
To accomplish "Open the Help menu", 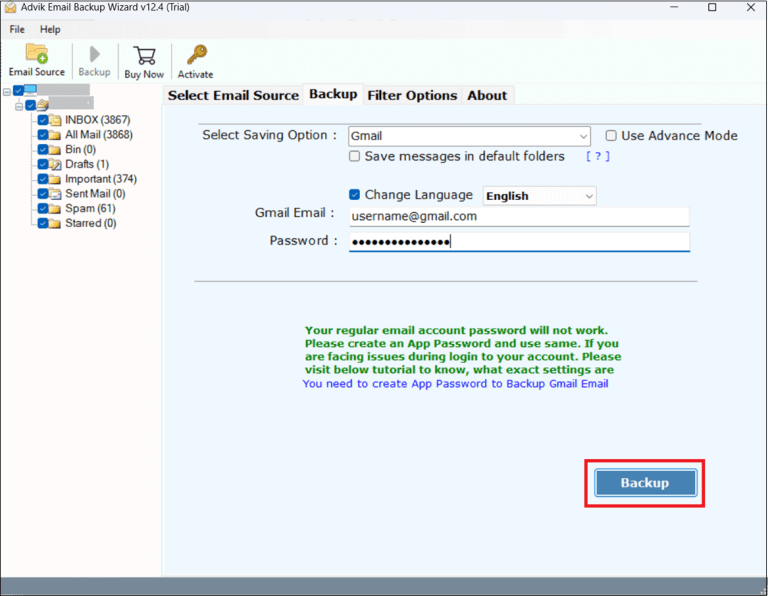I will 50,29.
